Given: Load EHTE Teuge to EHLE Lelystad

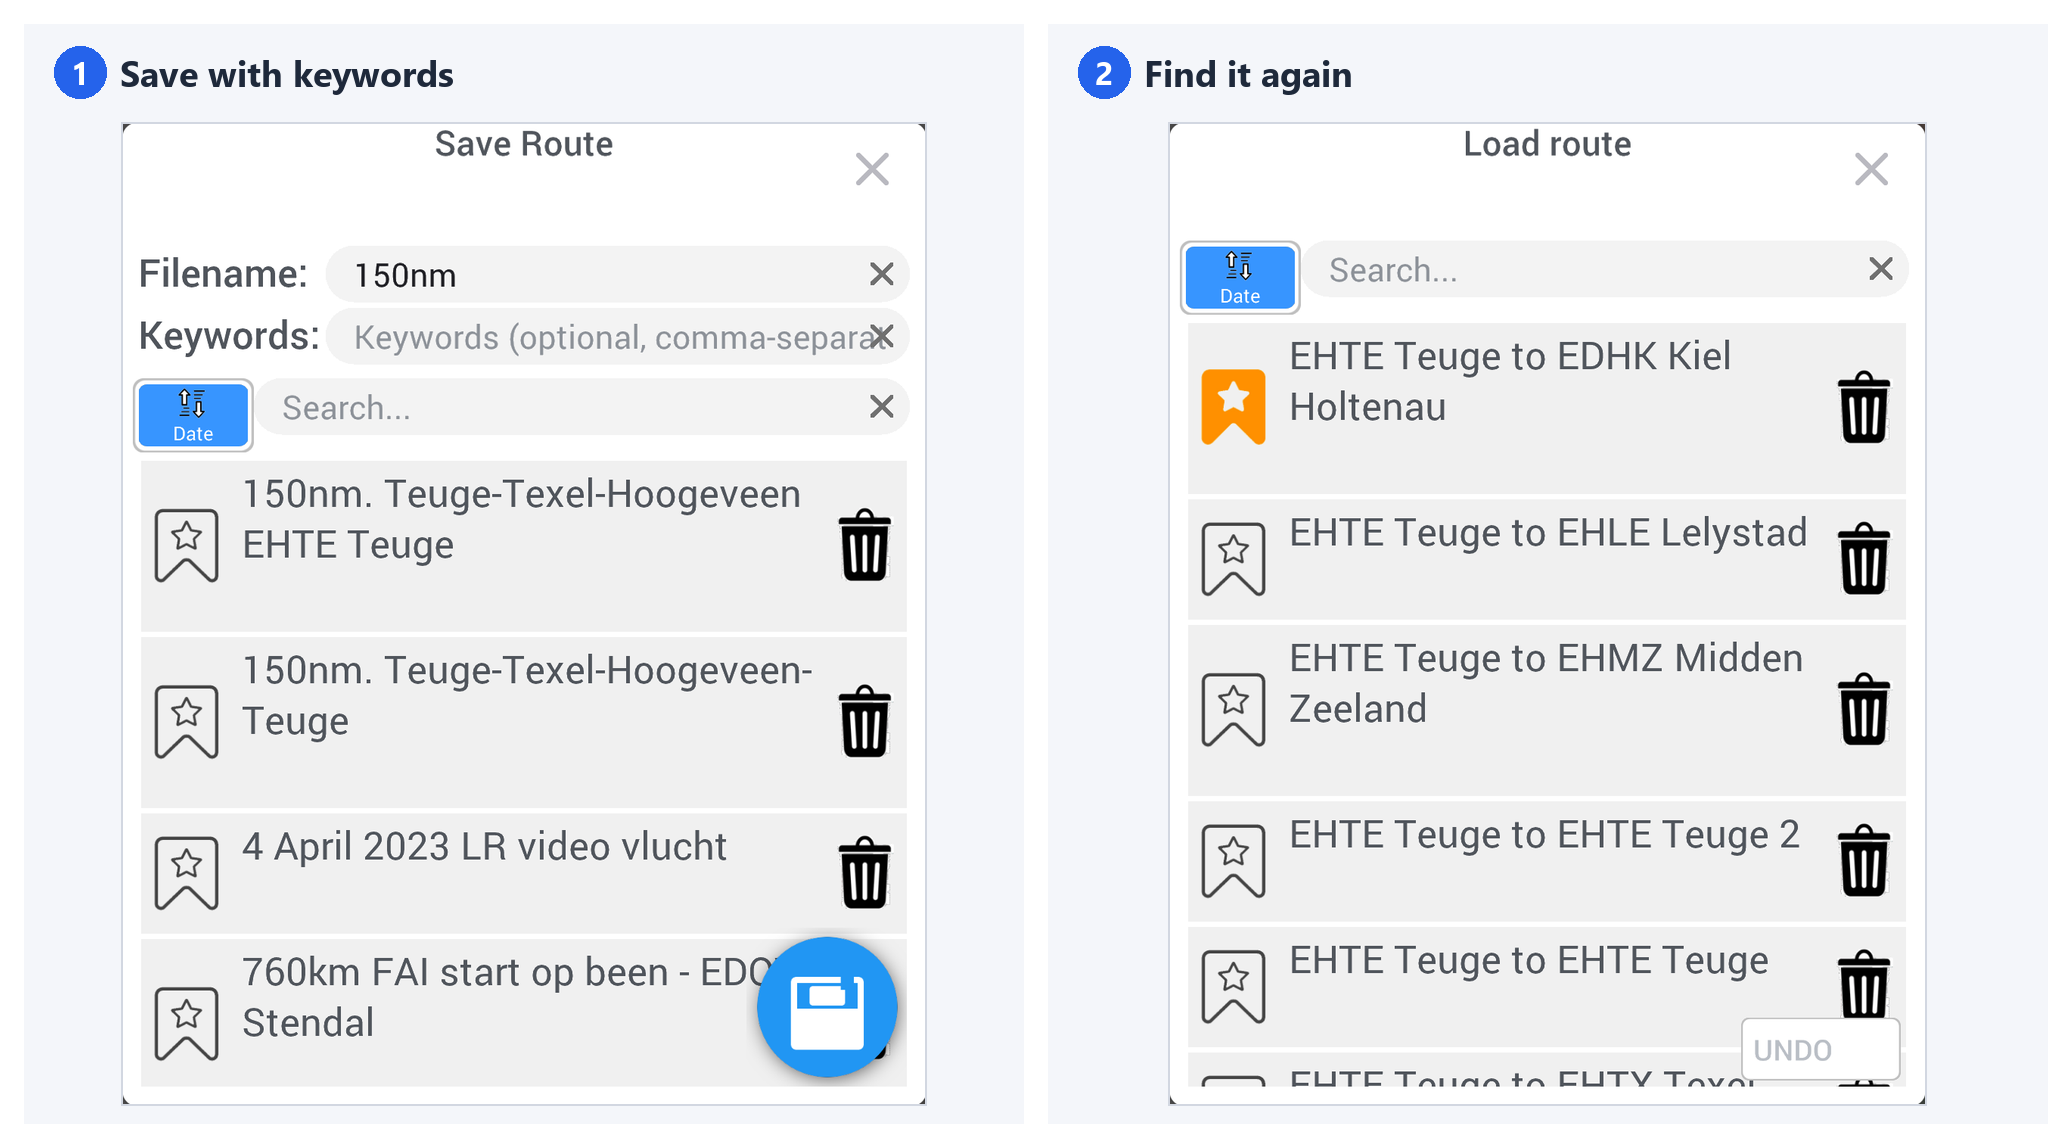Looking at the screenshot, I should (x=1546, y=559).
